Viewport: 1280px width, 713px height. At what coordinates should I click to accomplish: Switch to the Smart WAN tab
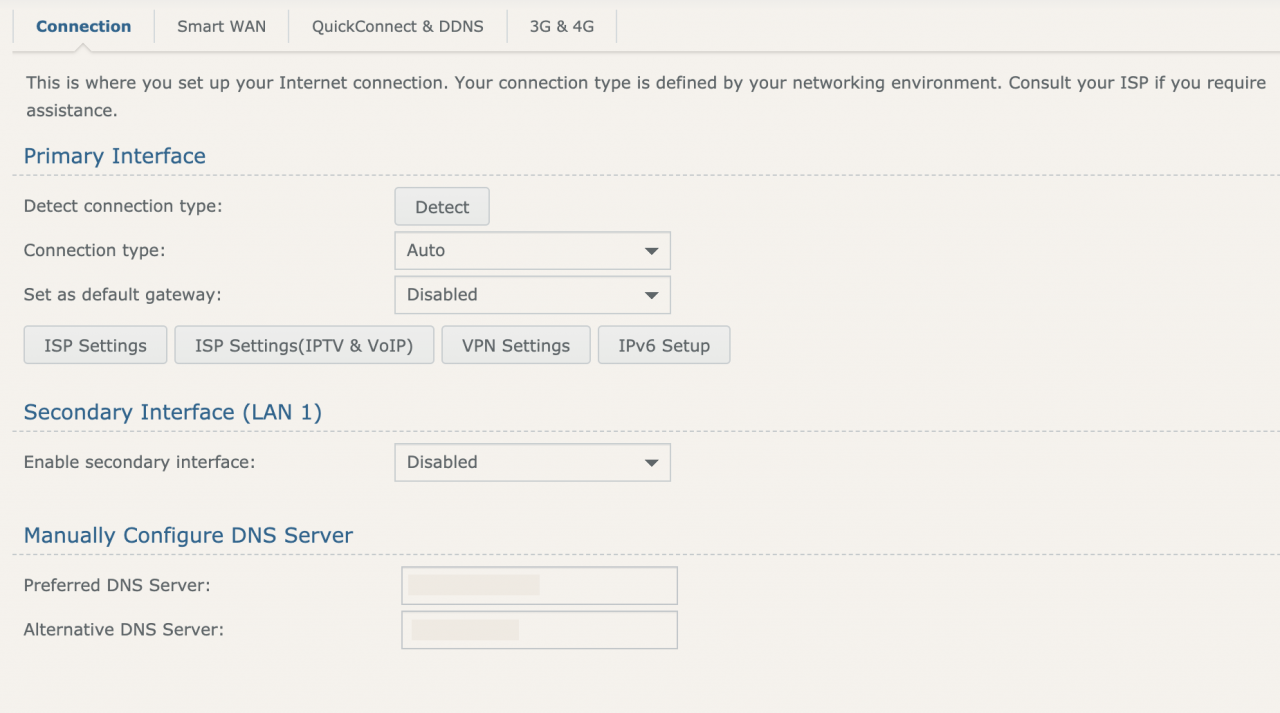coord(221,26)
